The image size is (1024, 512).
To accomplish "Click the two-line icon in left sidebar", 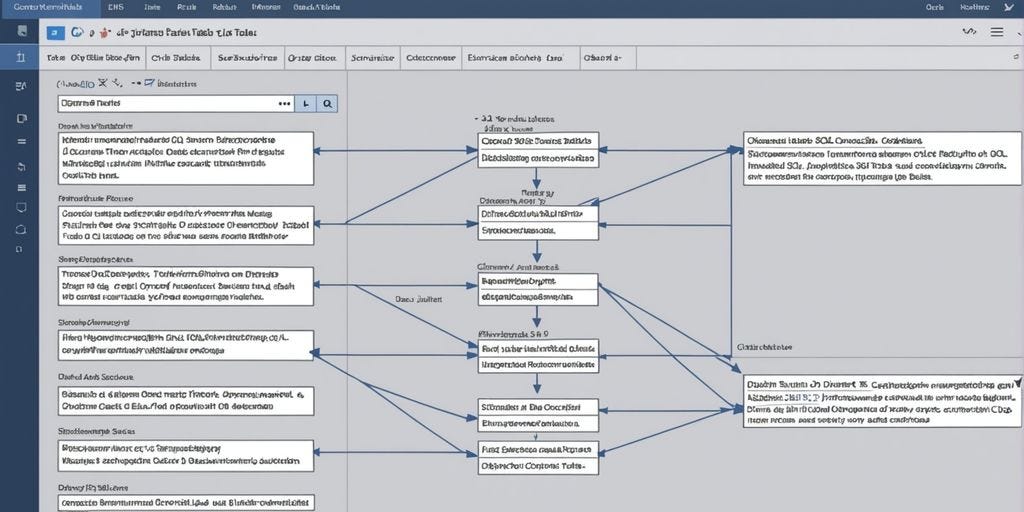I will tap(22, 141).
